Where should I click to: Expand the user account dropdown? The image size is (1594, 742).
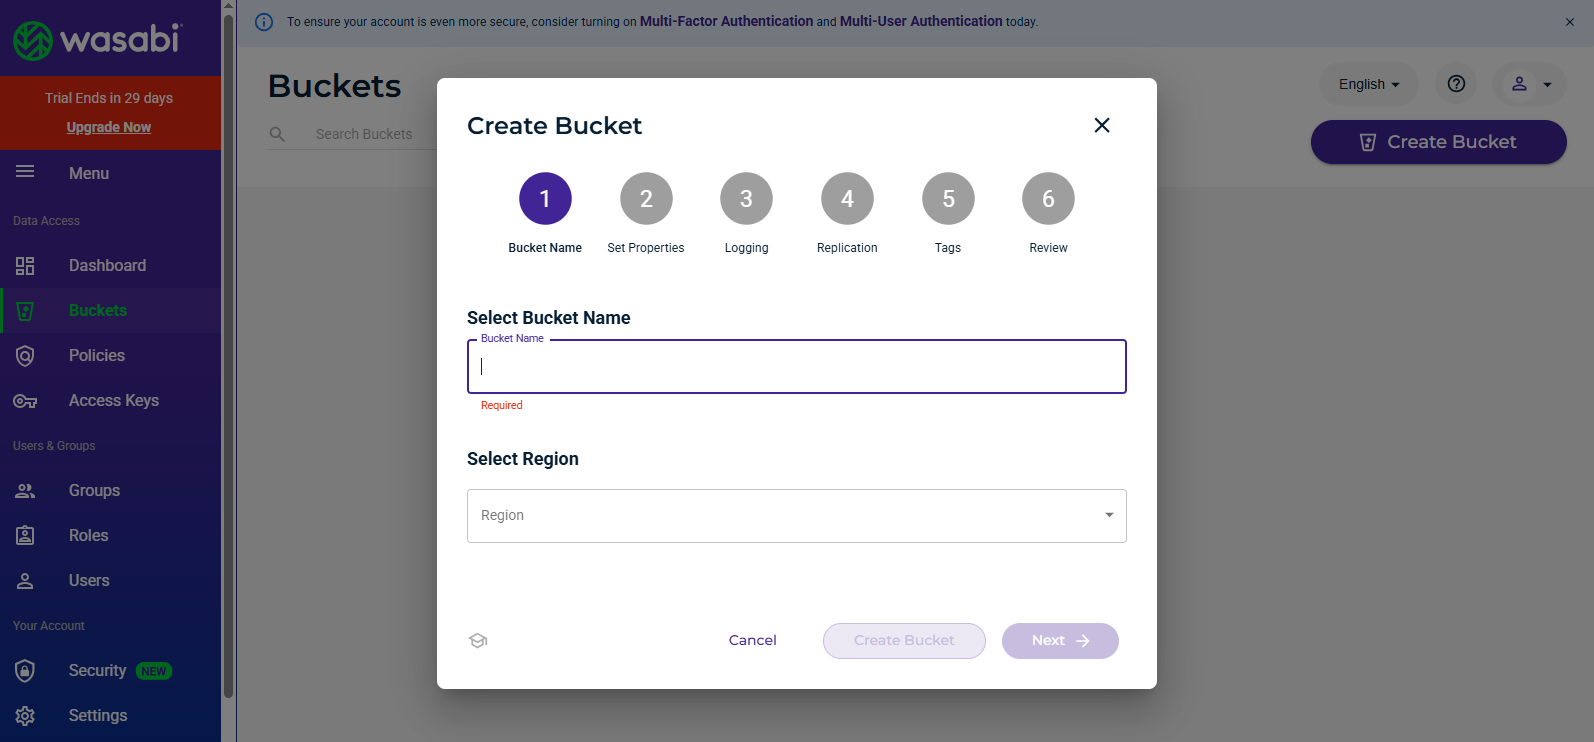[1530, 84]
